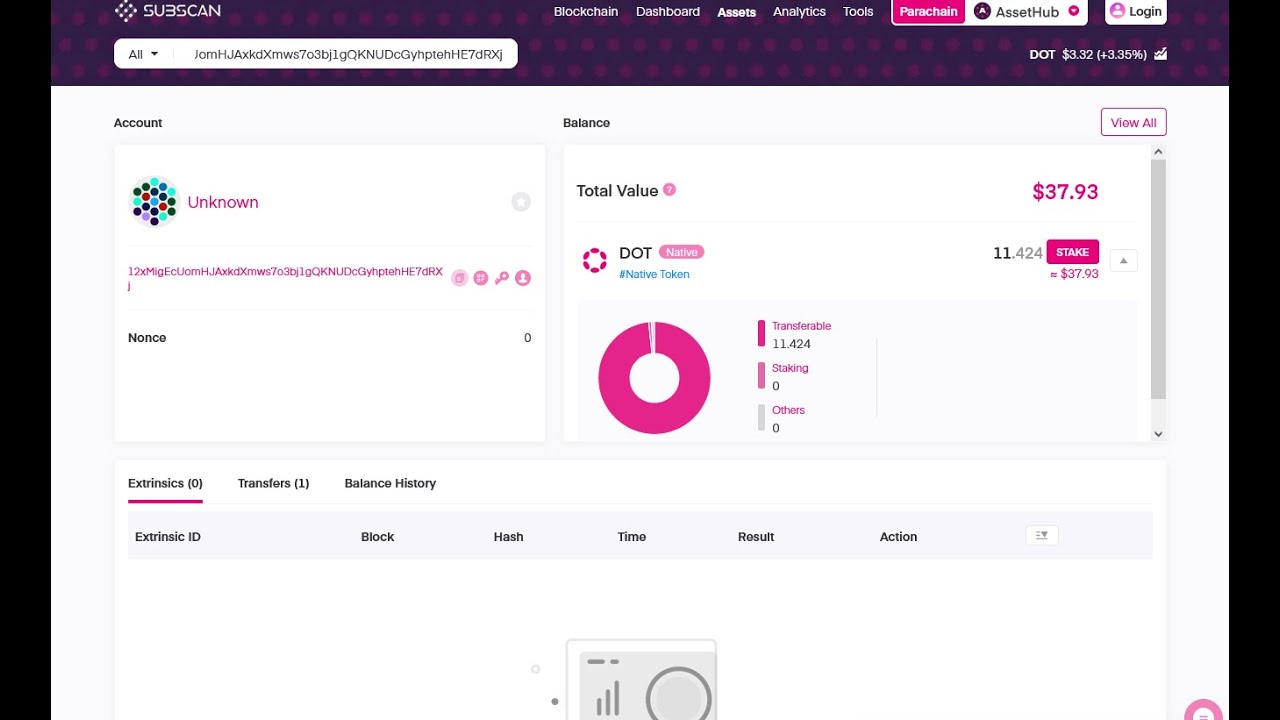Viewport: 1280px width, 720px height.
Task: Click the 11.424 DOT balance amount
Action: [1017, 253]
